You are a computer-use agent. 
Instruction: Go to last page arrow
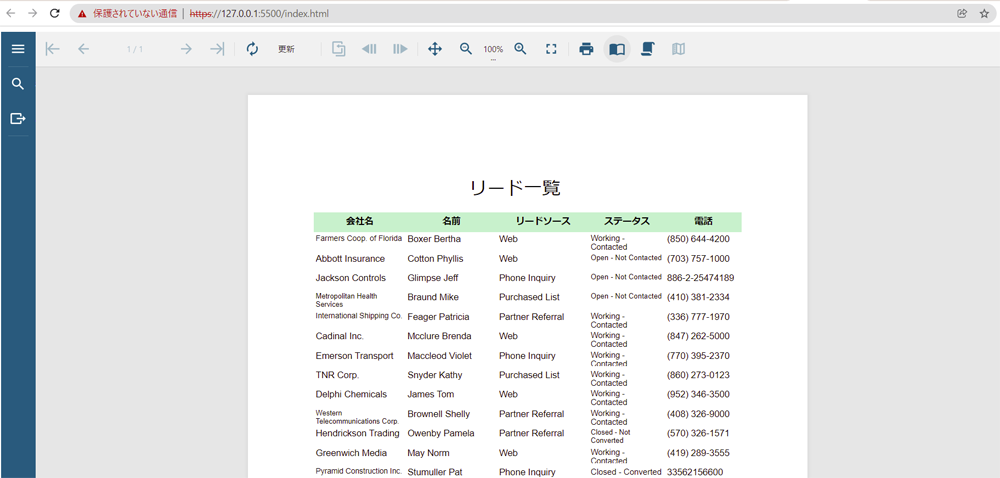217,49
